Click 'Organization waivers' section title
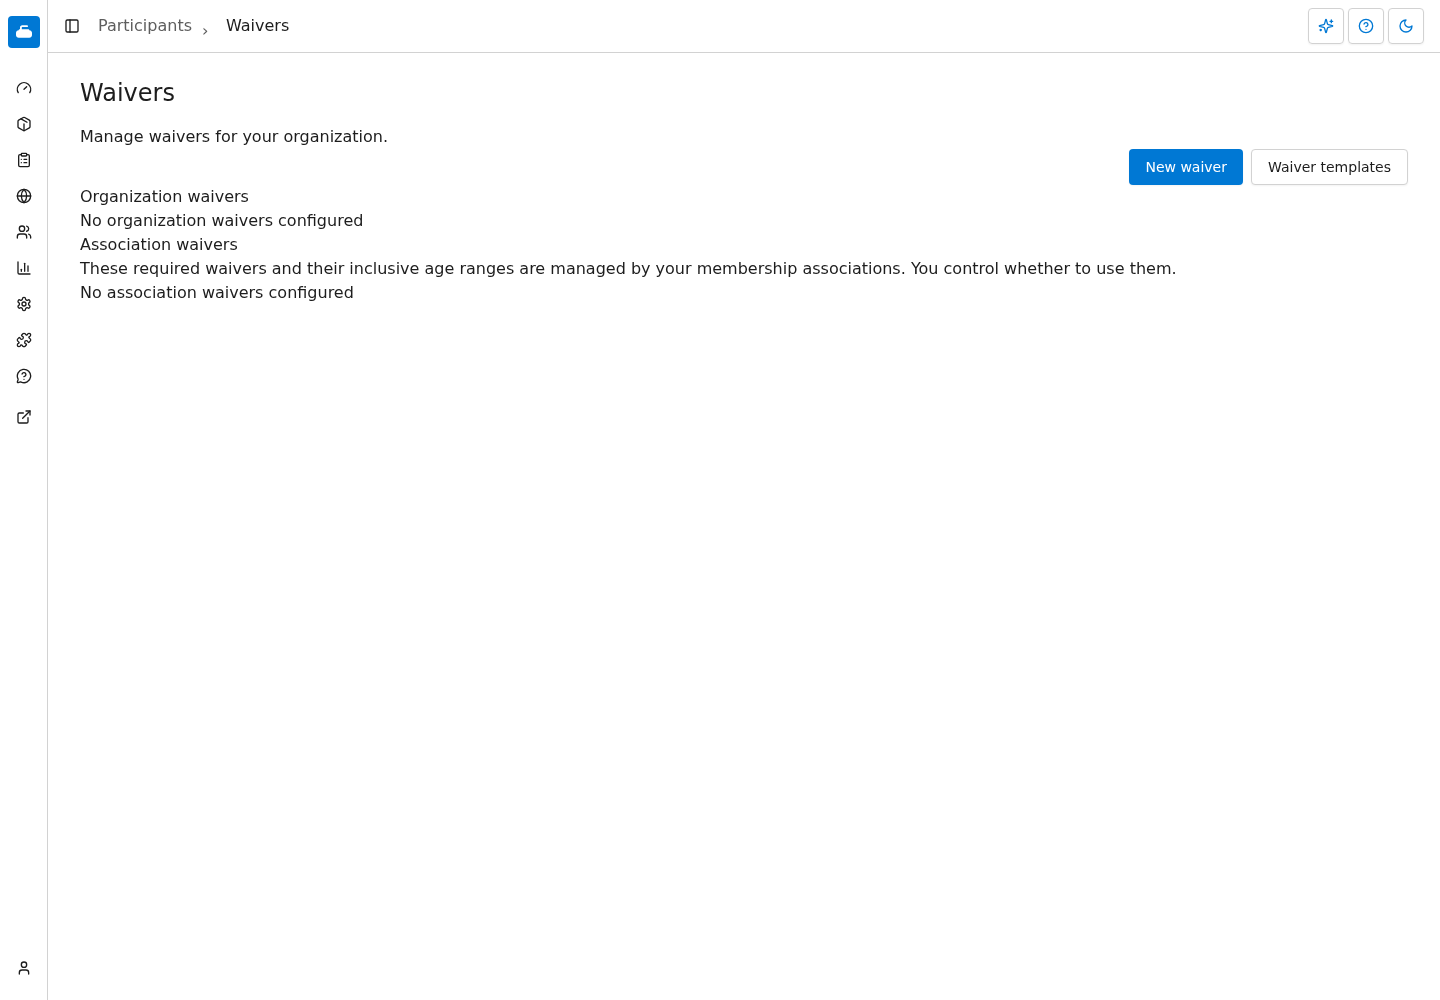The image size is (1440, 1000). tap(164, 197)
